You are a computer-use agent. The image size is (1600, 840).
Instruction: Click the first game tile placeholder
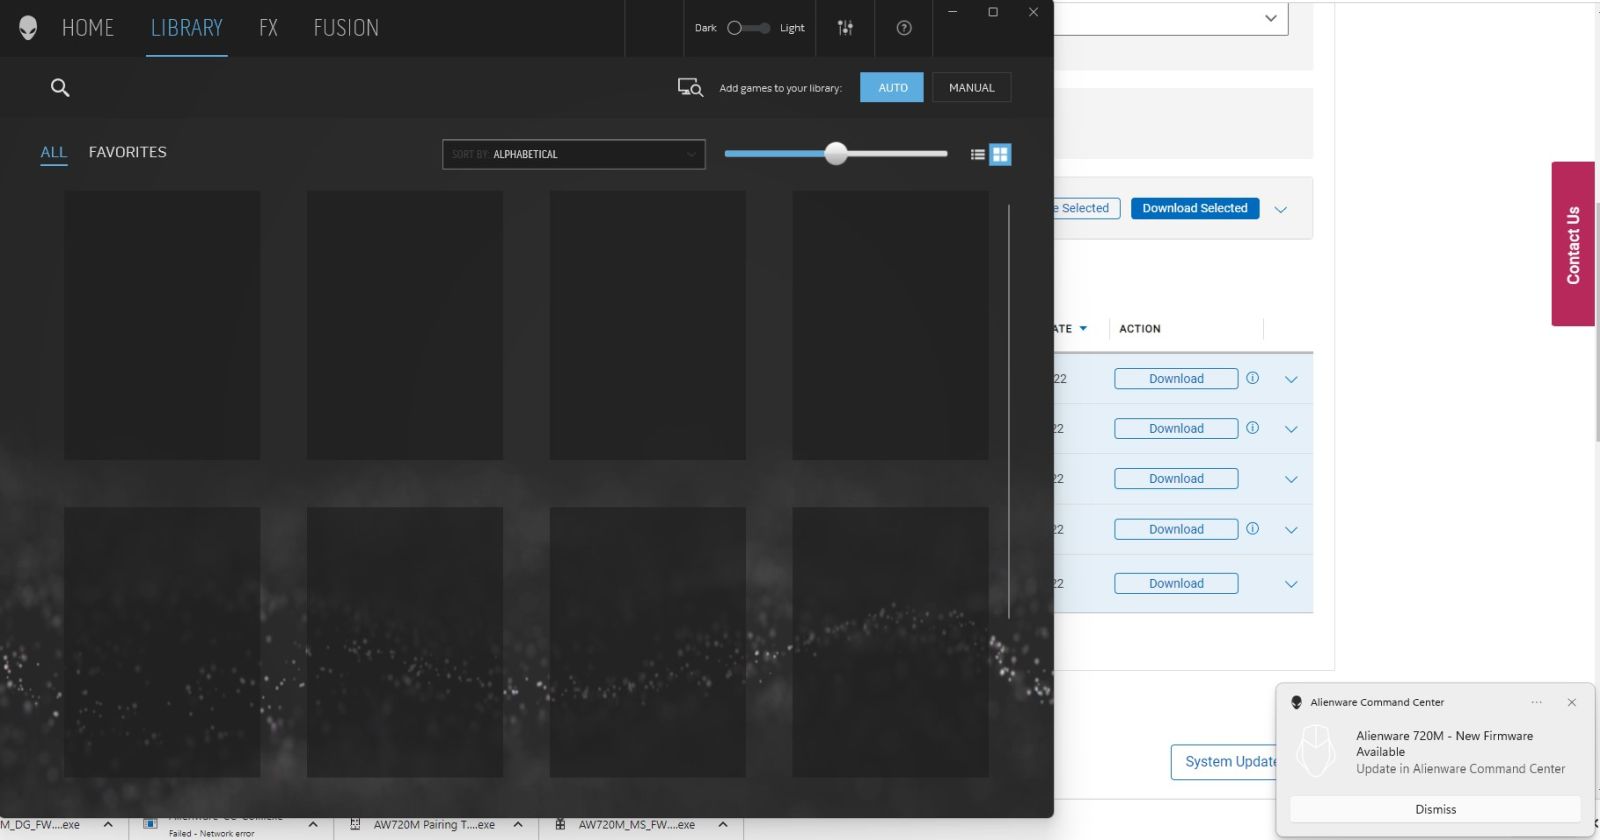(x=162, y=325)
